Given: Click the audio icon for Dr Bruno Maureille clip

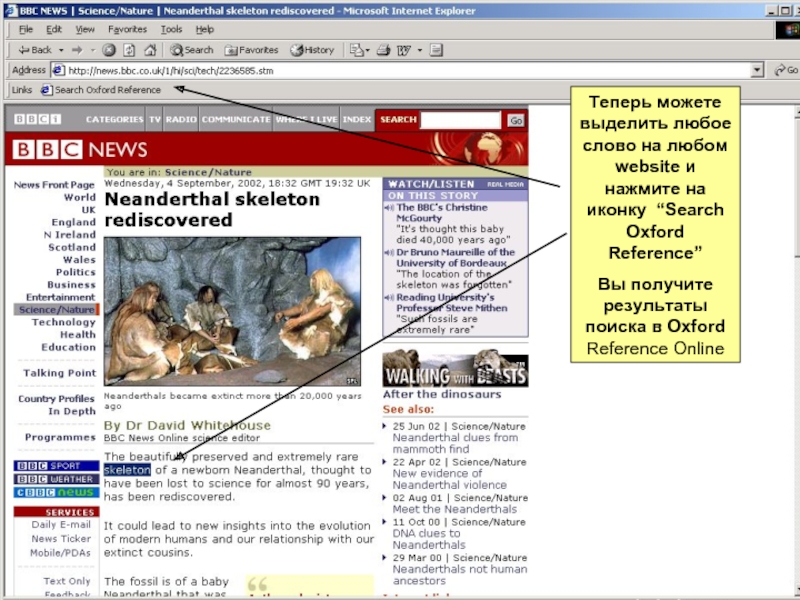Looking at the screenshot, I should 389,253.
